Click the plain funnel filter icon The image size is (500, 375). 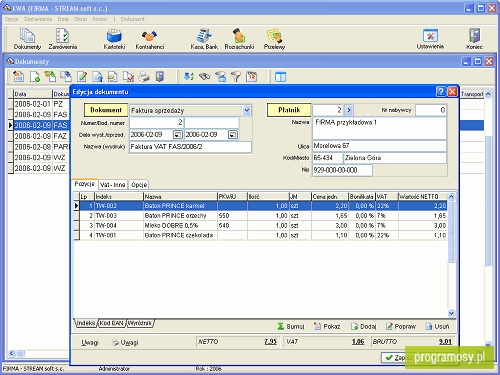[x=236, y=77]
